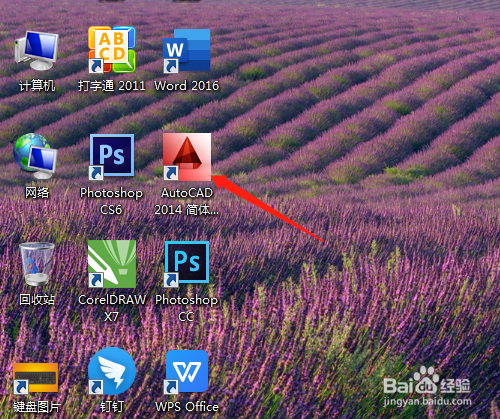Select the 网络 (Network) desktop icon
The width and height of the screenshot is (500, 419).
coord(35,156)
